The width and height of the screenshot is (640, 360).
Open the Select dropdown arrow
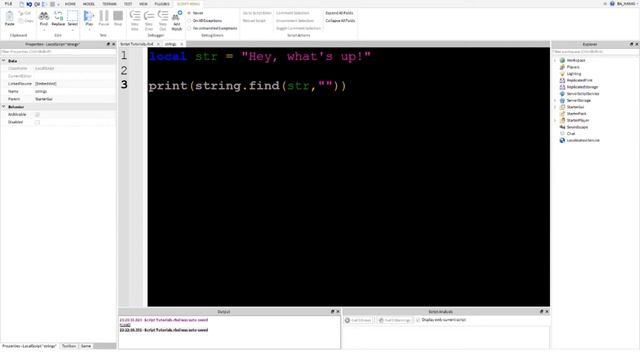tap(72, 29)
